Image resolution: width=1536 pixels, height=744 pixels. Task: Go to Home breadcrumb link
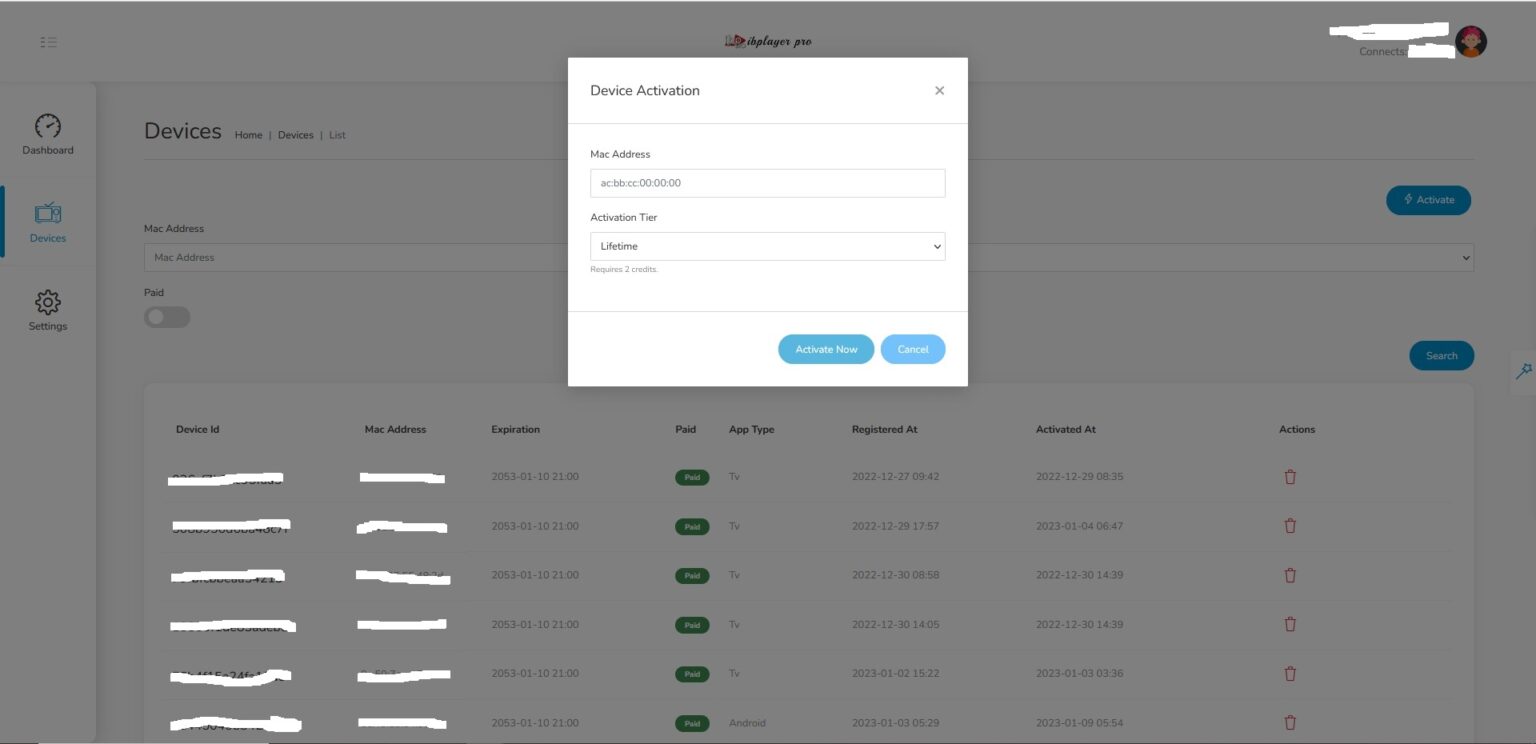click(x=248, y=135)
